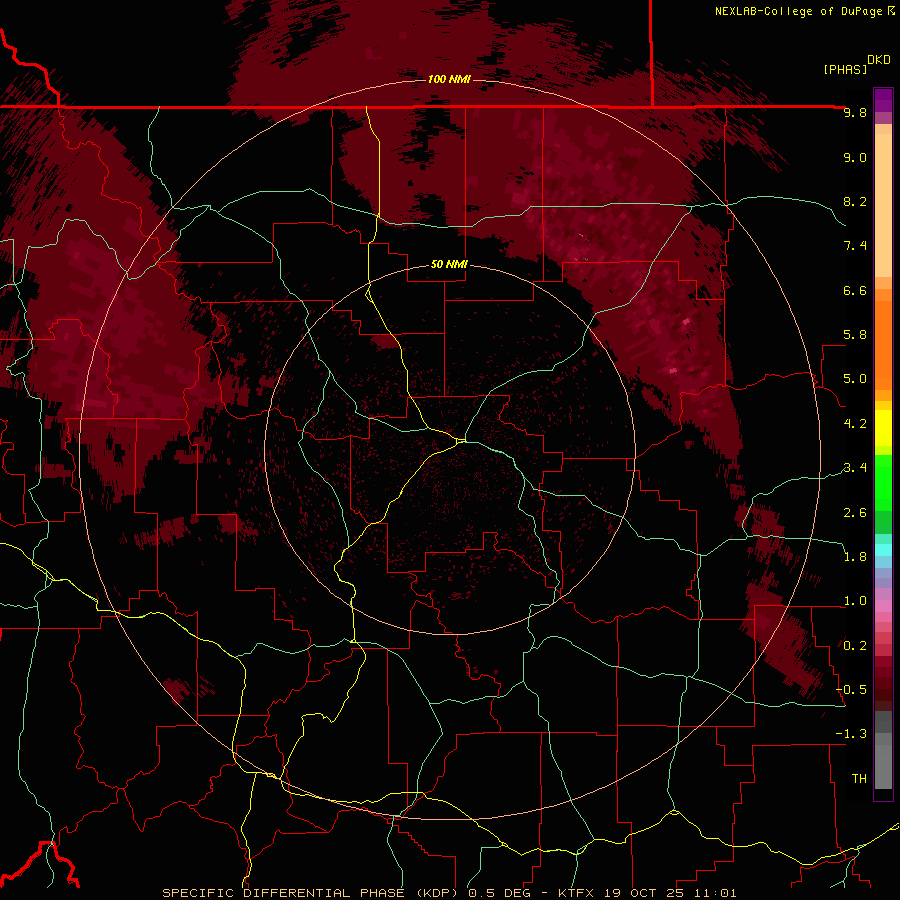The image size is (900, 900).
Task: Click the DKD [PHAS] legend title
Action: coord(856,64)
